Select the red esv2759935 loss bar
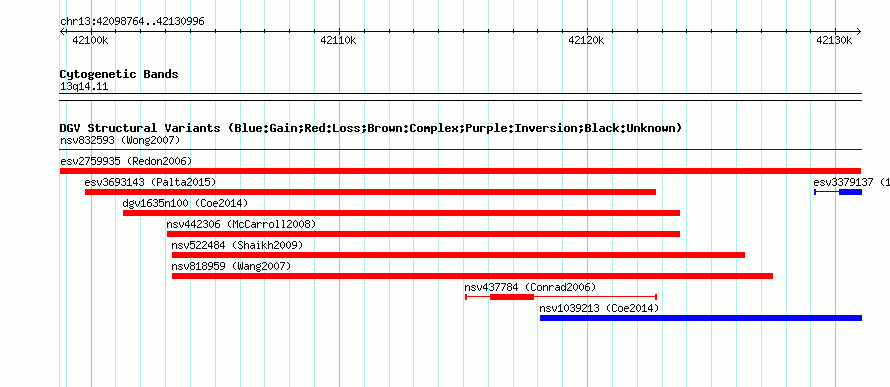 (x=461, y=171)
